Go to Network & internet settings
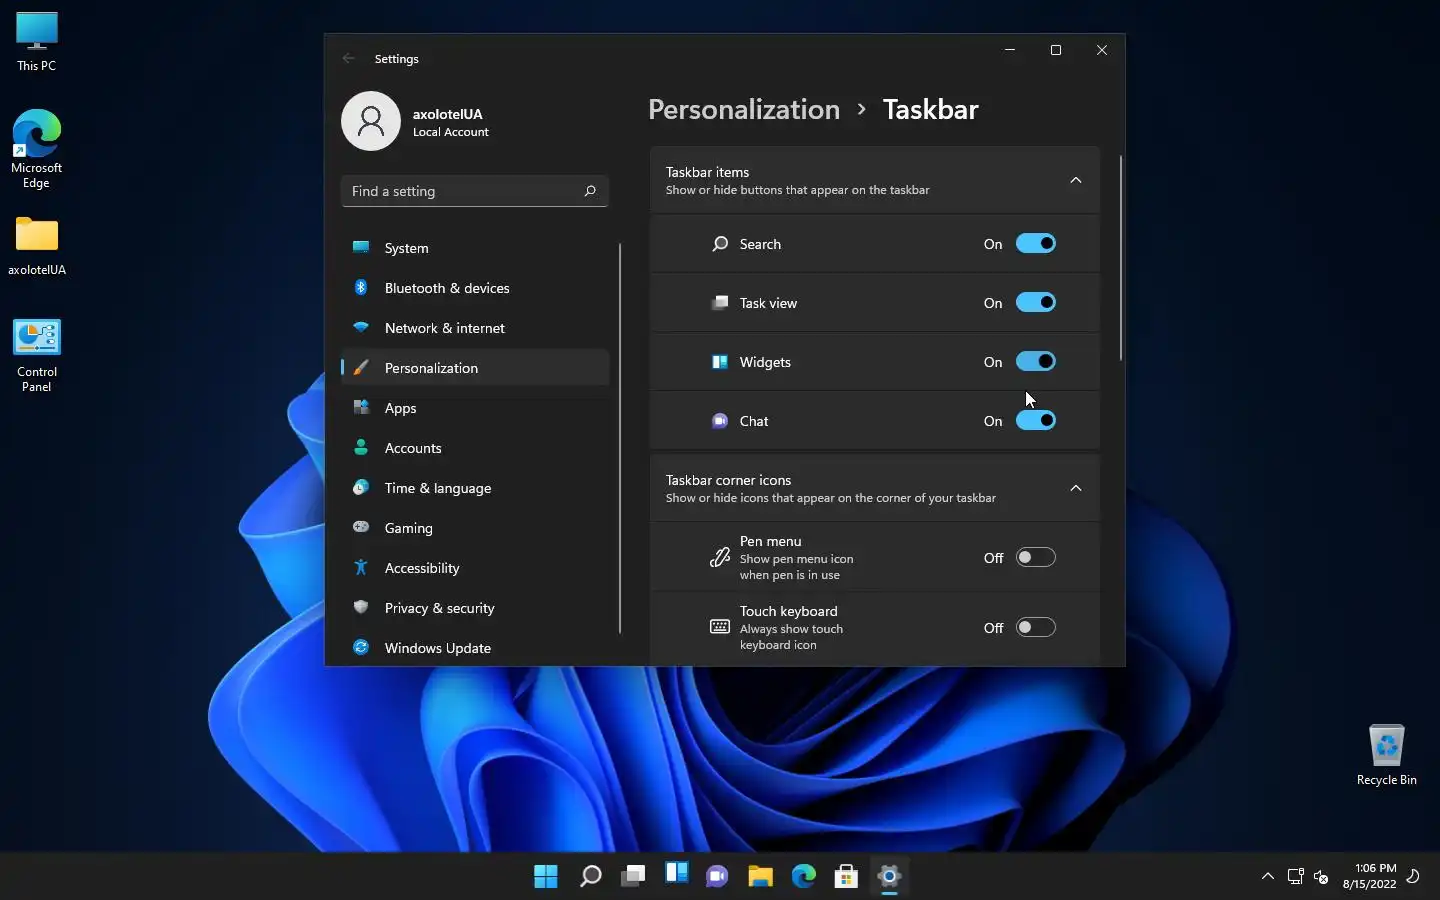 [475, 327]
